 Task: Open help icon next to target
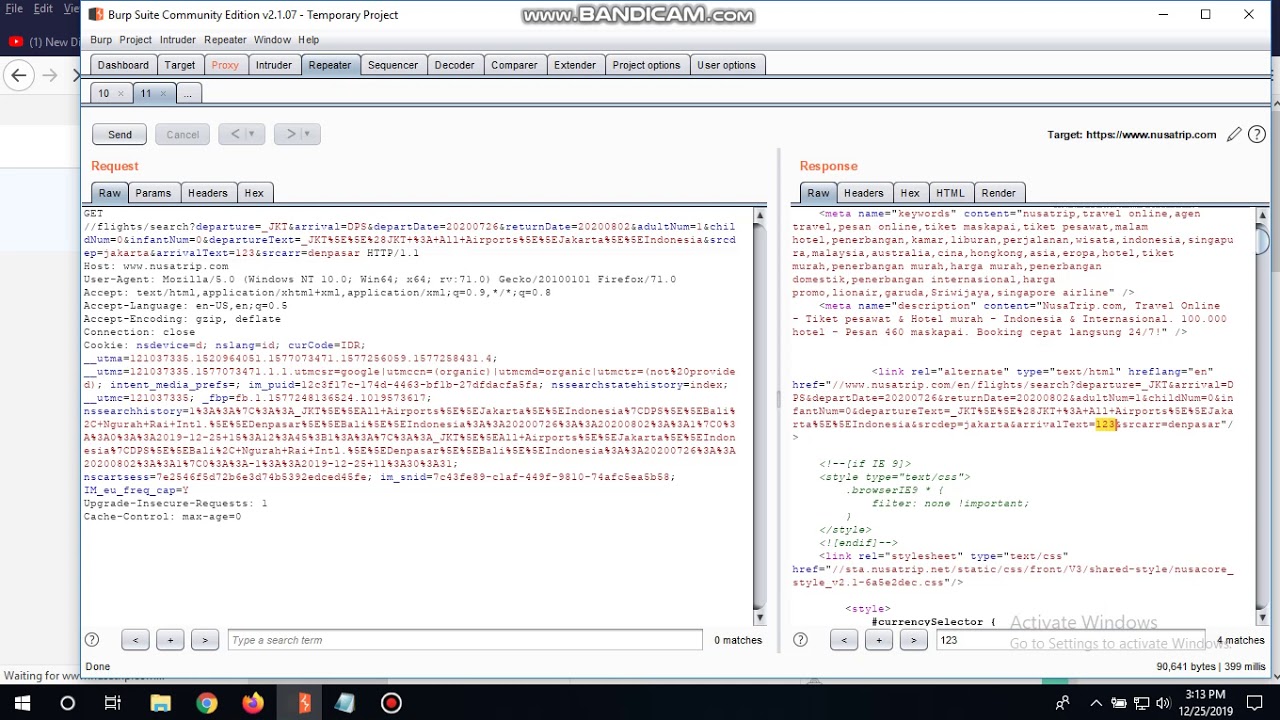pyautogui.click(x=1256, y=134)
